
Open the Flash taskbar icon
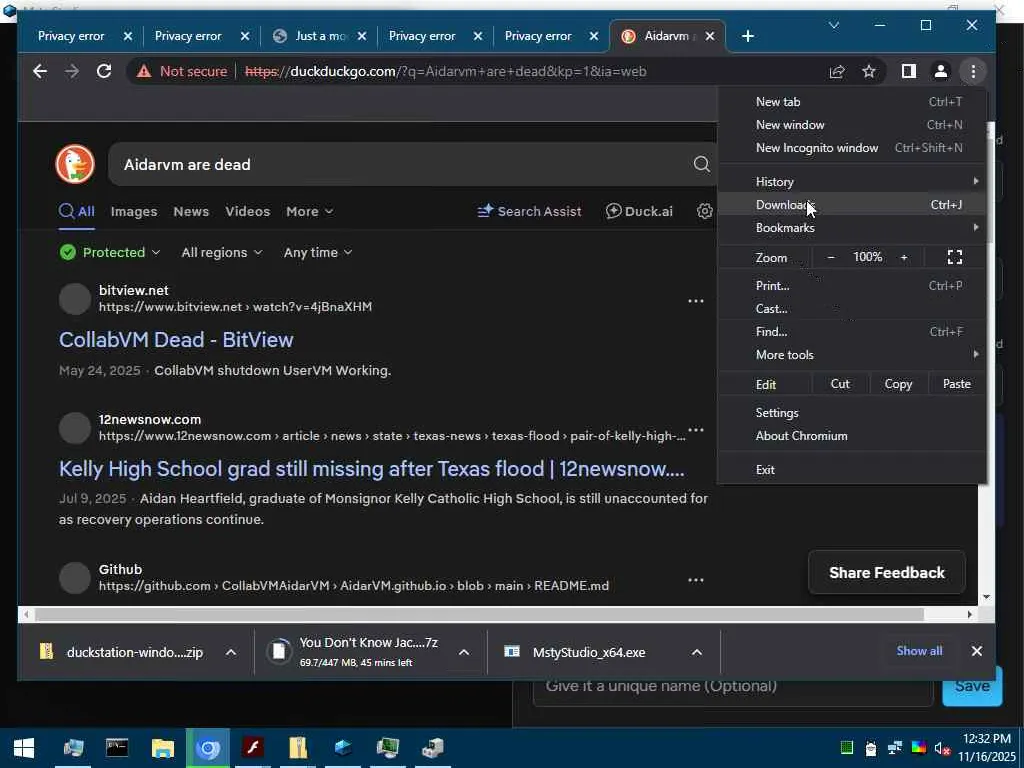click(x=253, y=748)
